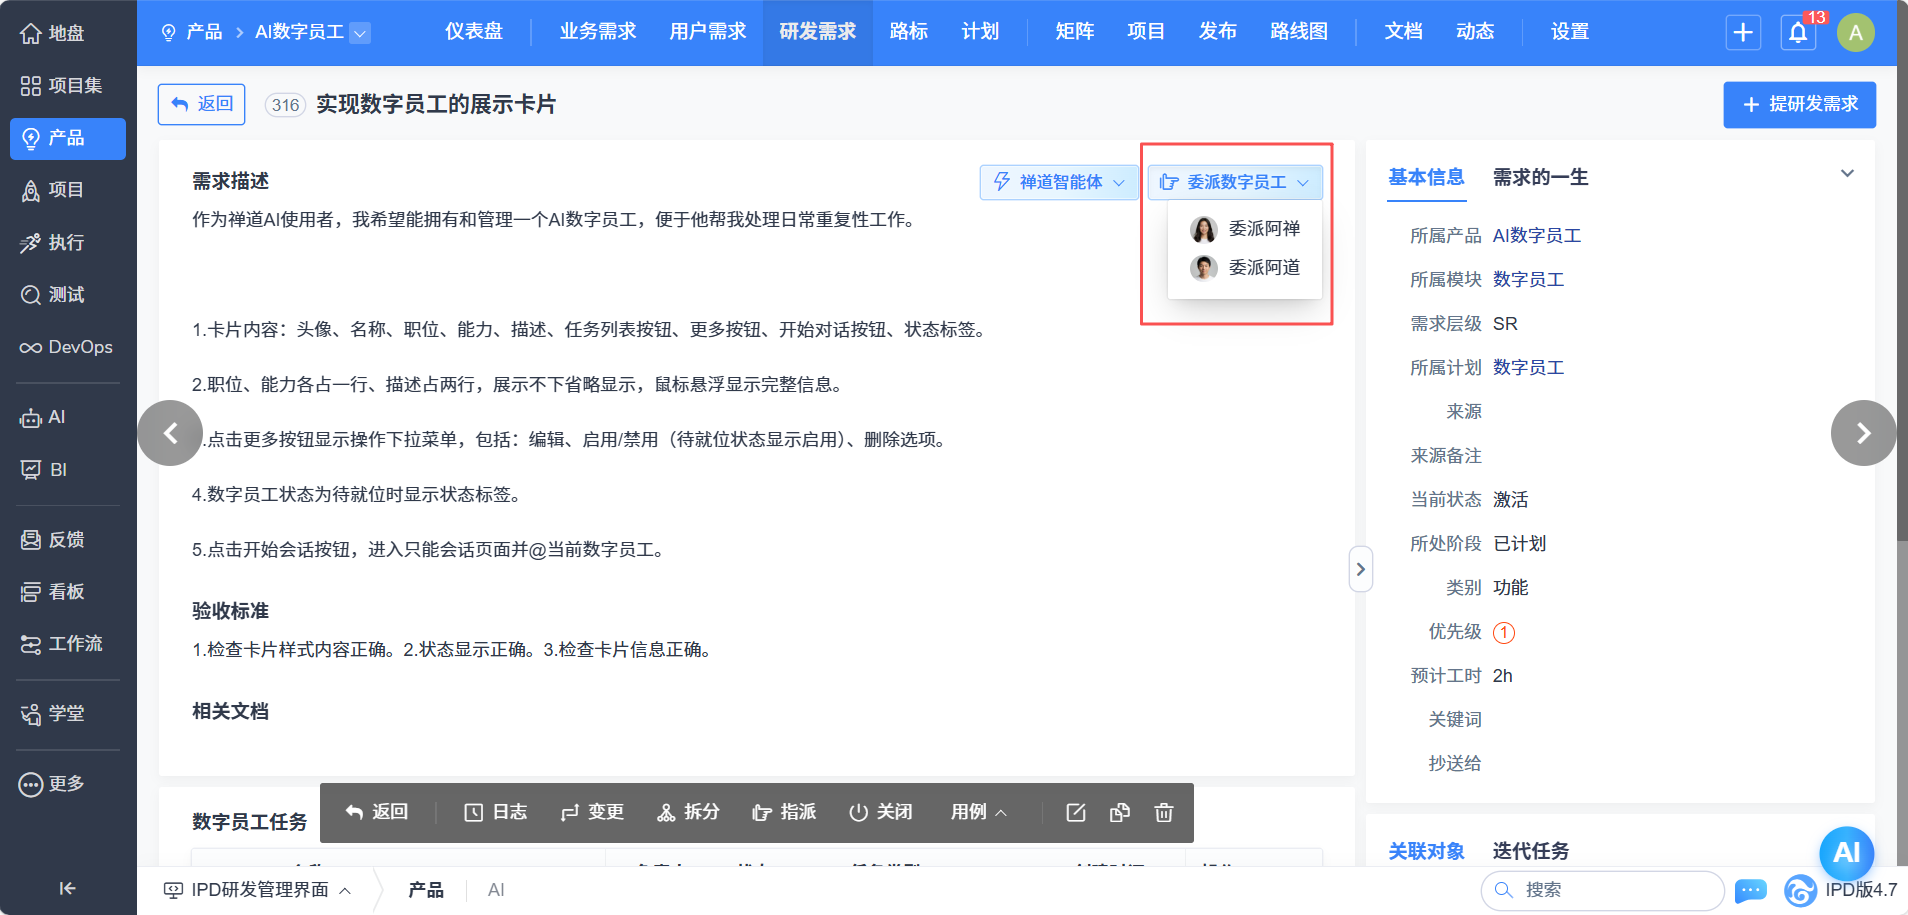1908x915 pixels.
Task: Open the 数字员工 link in 所属计划
Action: [x=1528, y=368]
